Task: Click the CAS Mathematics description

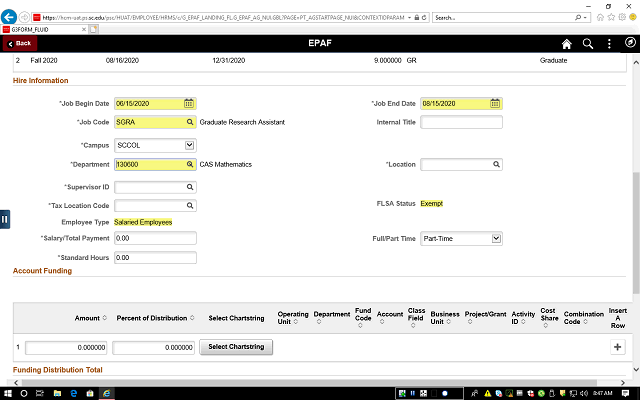Action: (226, 164)
